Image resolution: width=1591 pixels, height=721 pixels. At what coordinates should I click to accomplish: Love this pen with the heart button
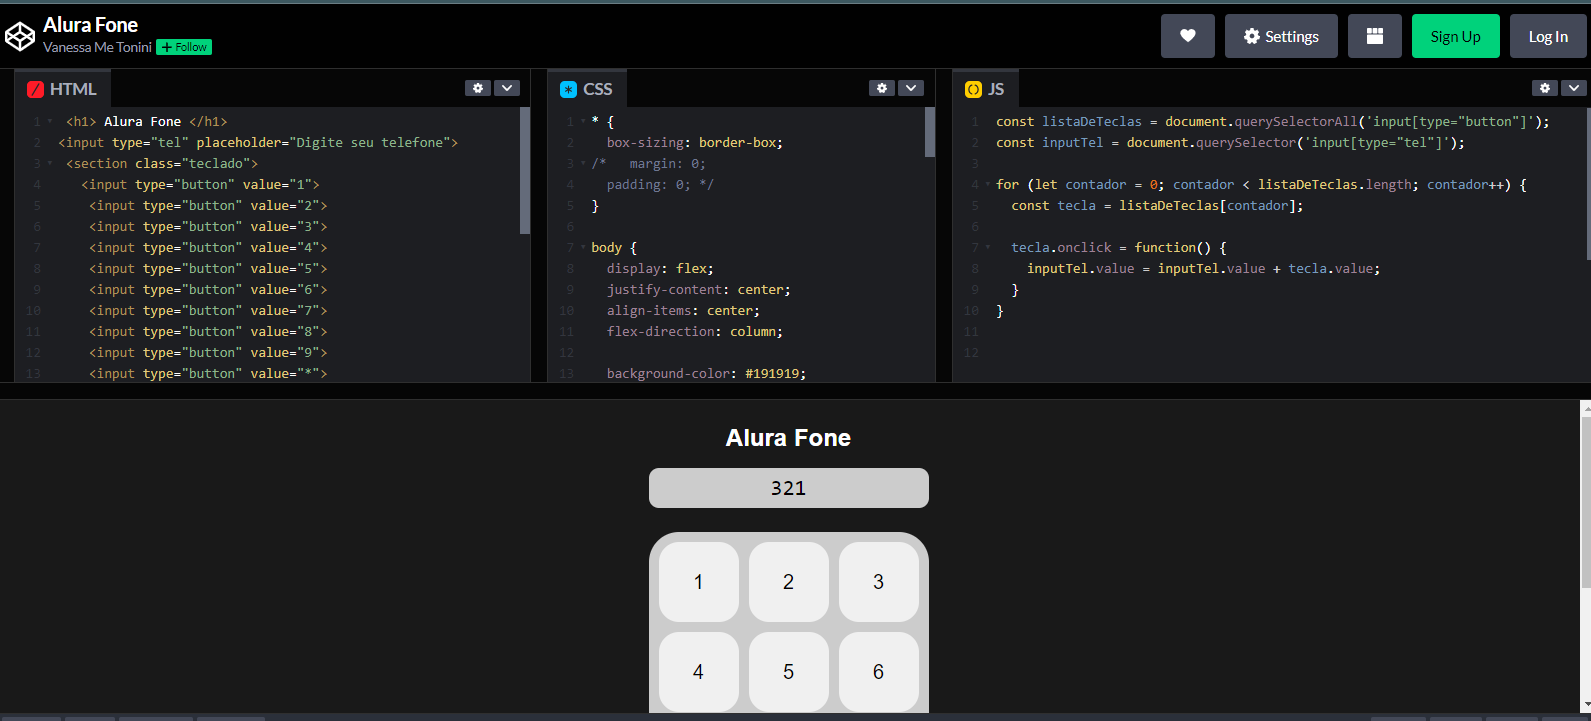(1188, 36)
